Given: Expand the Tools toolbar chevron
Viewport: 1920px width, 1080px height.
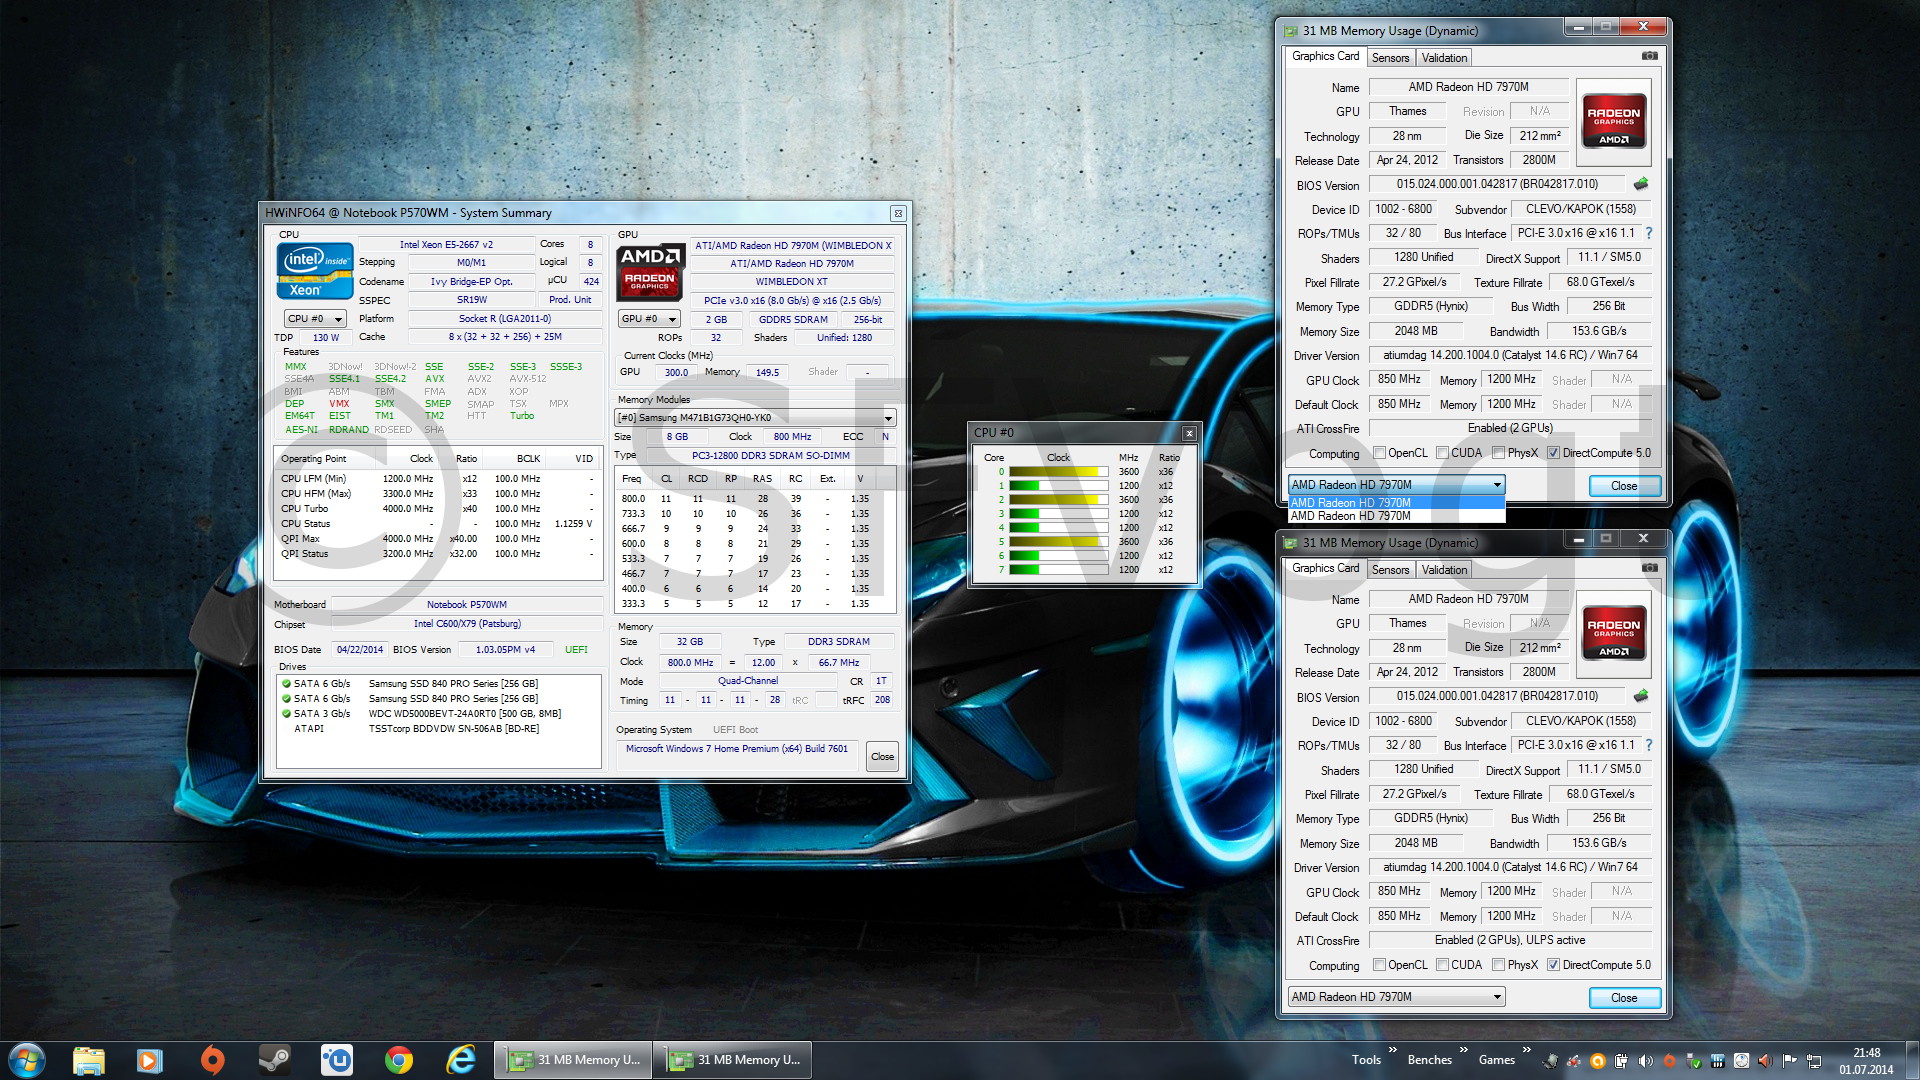Looking at the screenshot, I should [1393, 1049].
